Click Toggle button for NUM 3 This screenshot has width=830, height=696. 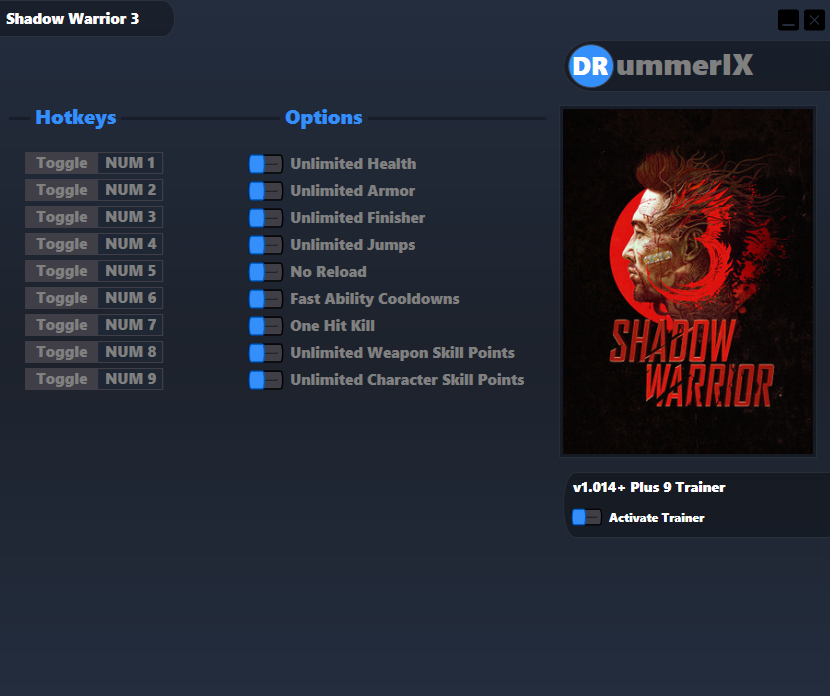[61, 217]
